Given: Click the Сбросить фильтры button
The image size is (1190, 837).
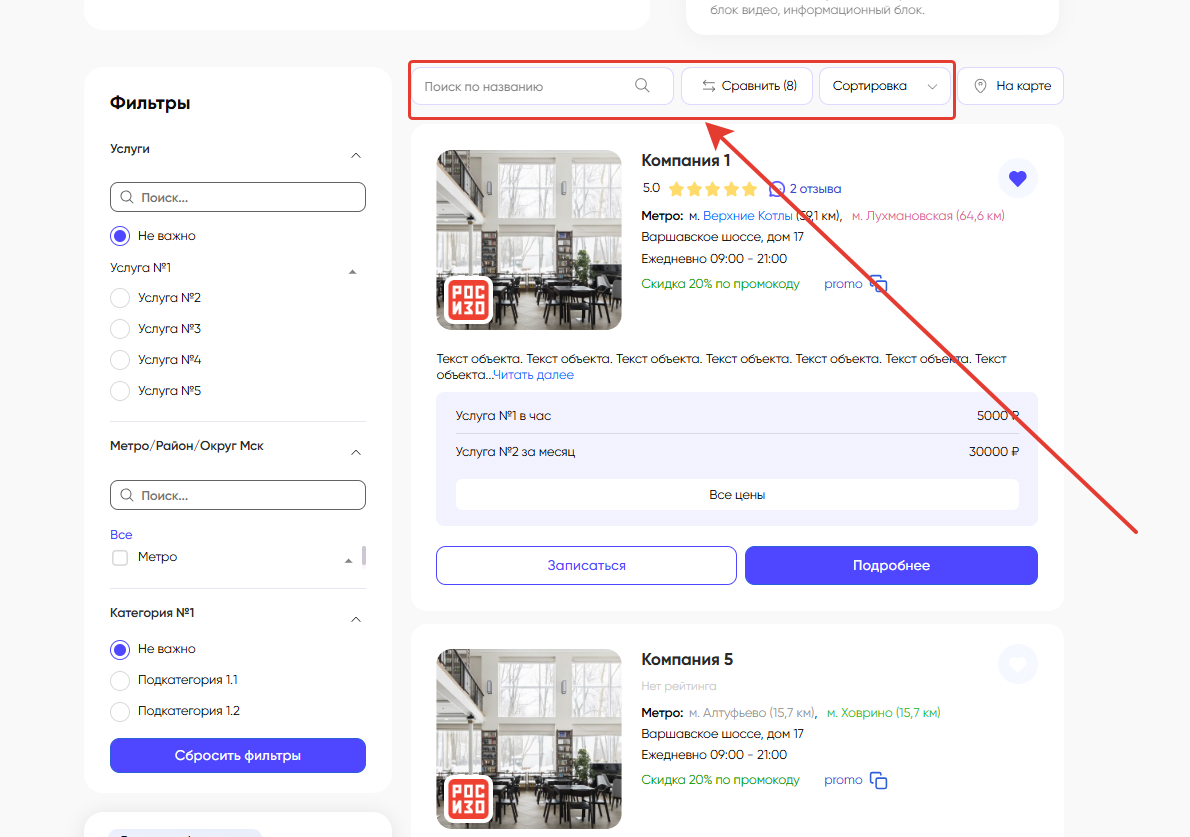Looking at the screenshot, I should tap(237, 756).
